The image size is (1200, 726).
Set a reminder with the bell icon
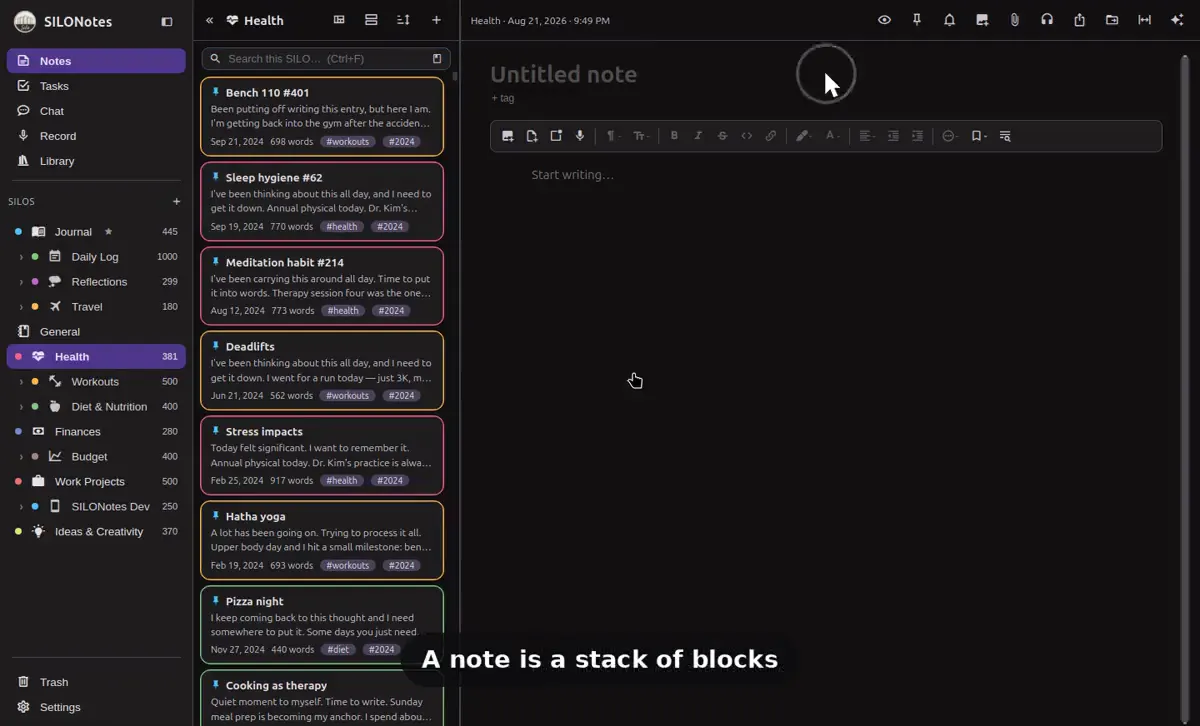(949, 20)
